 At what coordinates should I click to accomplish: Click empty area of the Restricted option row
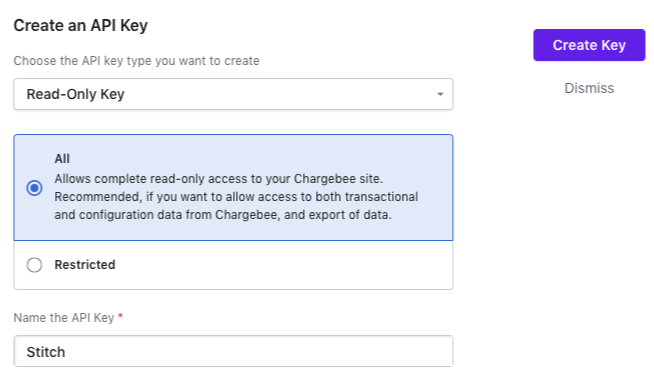[284, 265]
